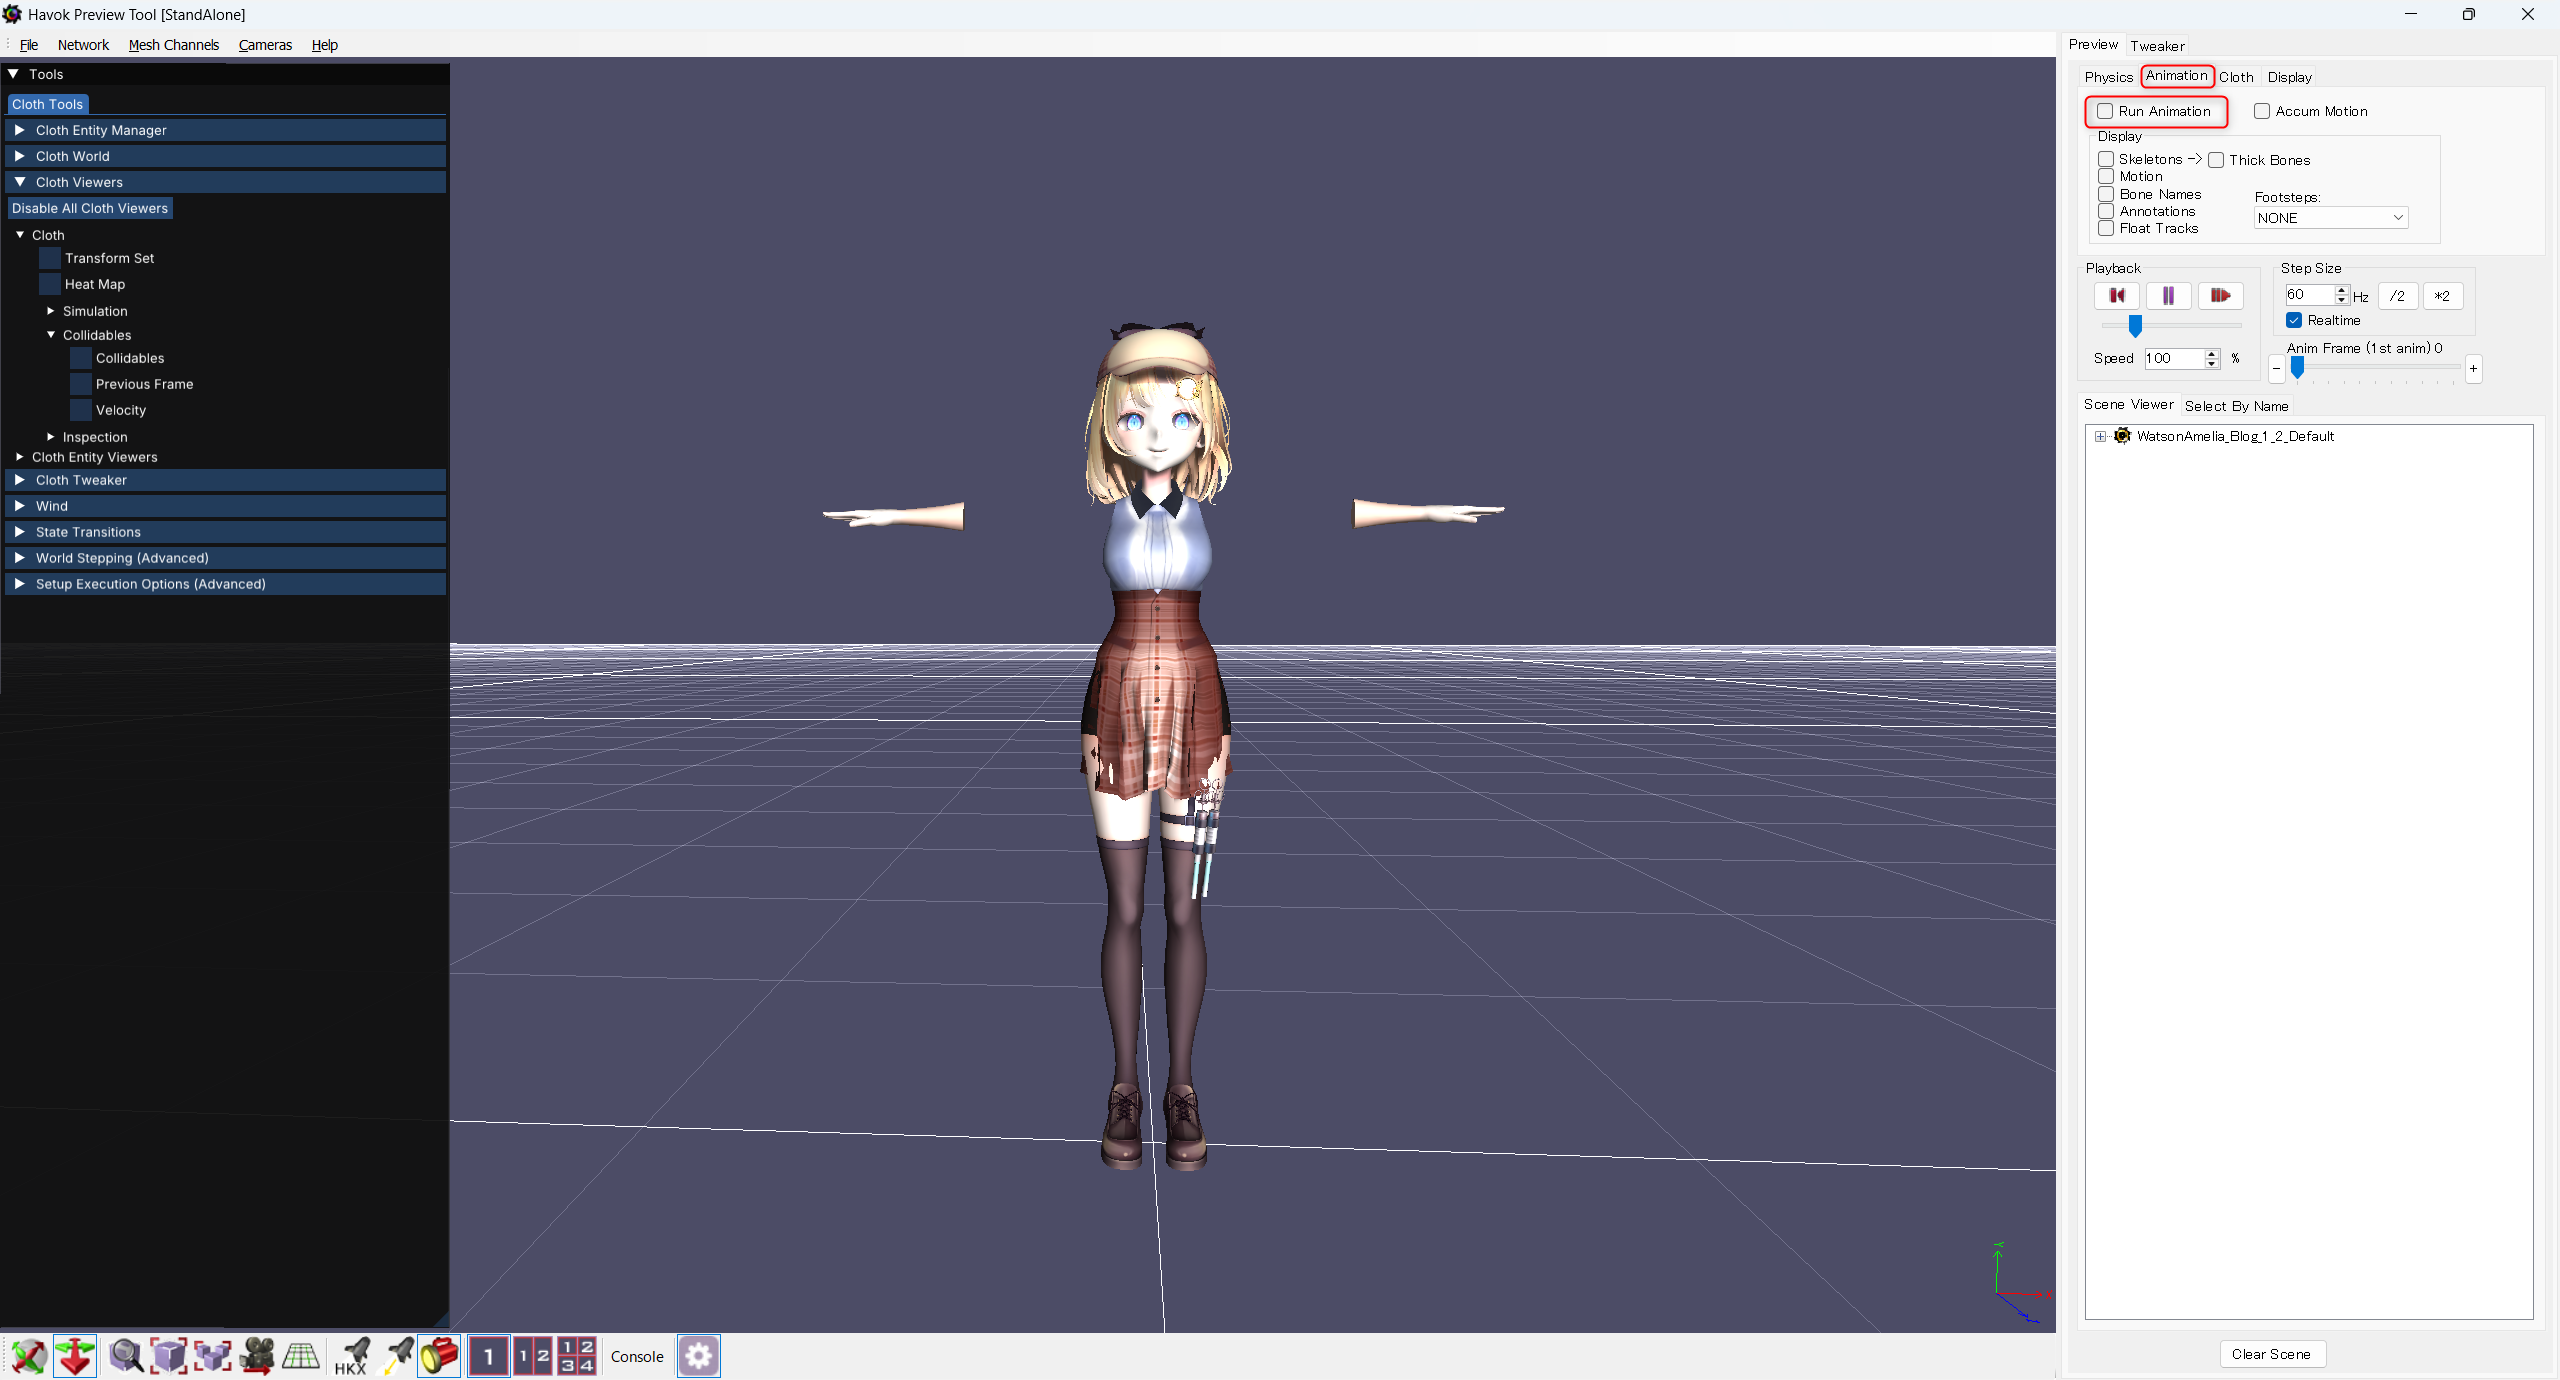Click the single cube frame-selection icon
The width and height of the screenshot is (2560, 1380).
tap(169, 1356)
